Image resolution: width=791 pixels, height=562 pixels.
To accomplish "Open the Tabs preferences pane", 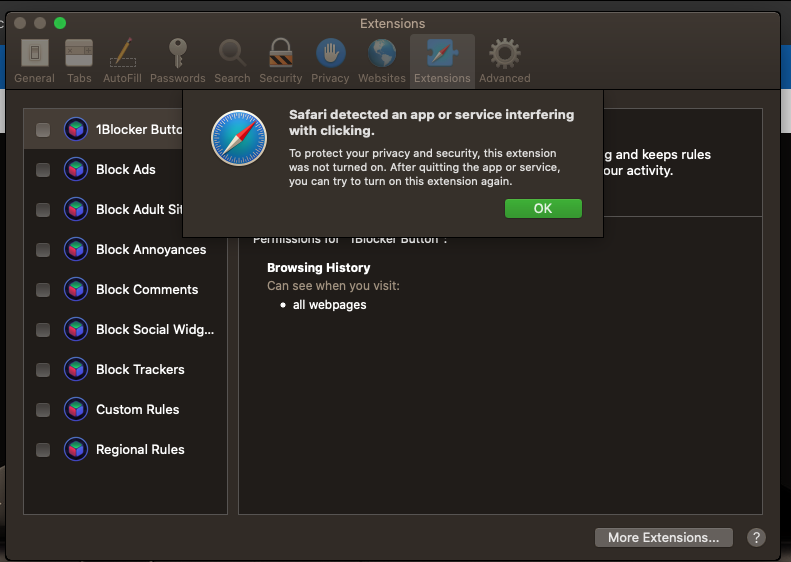I will click(79, 61).
